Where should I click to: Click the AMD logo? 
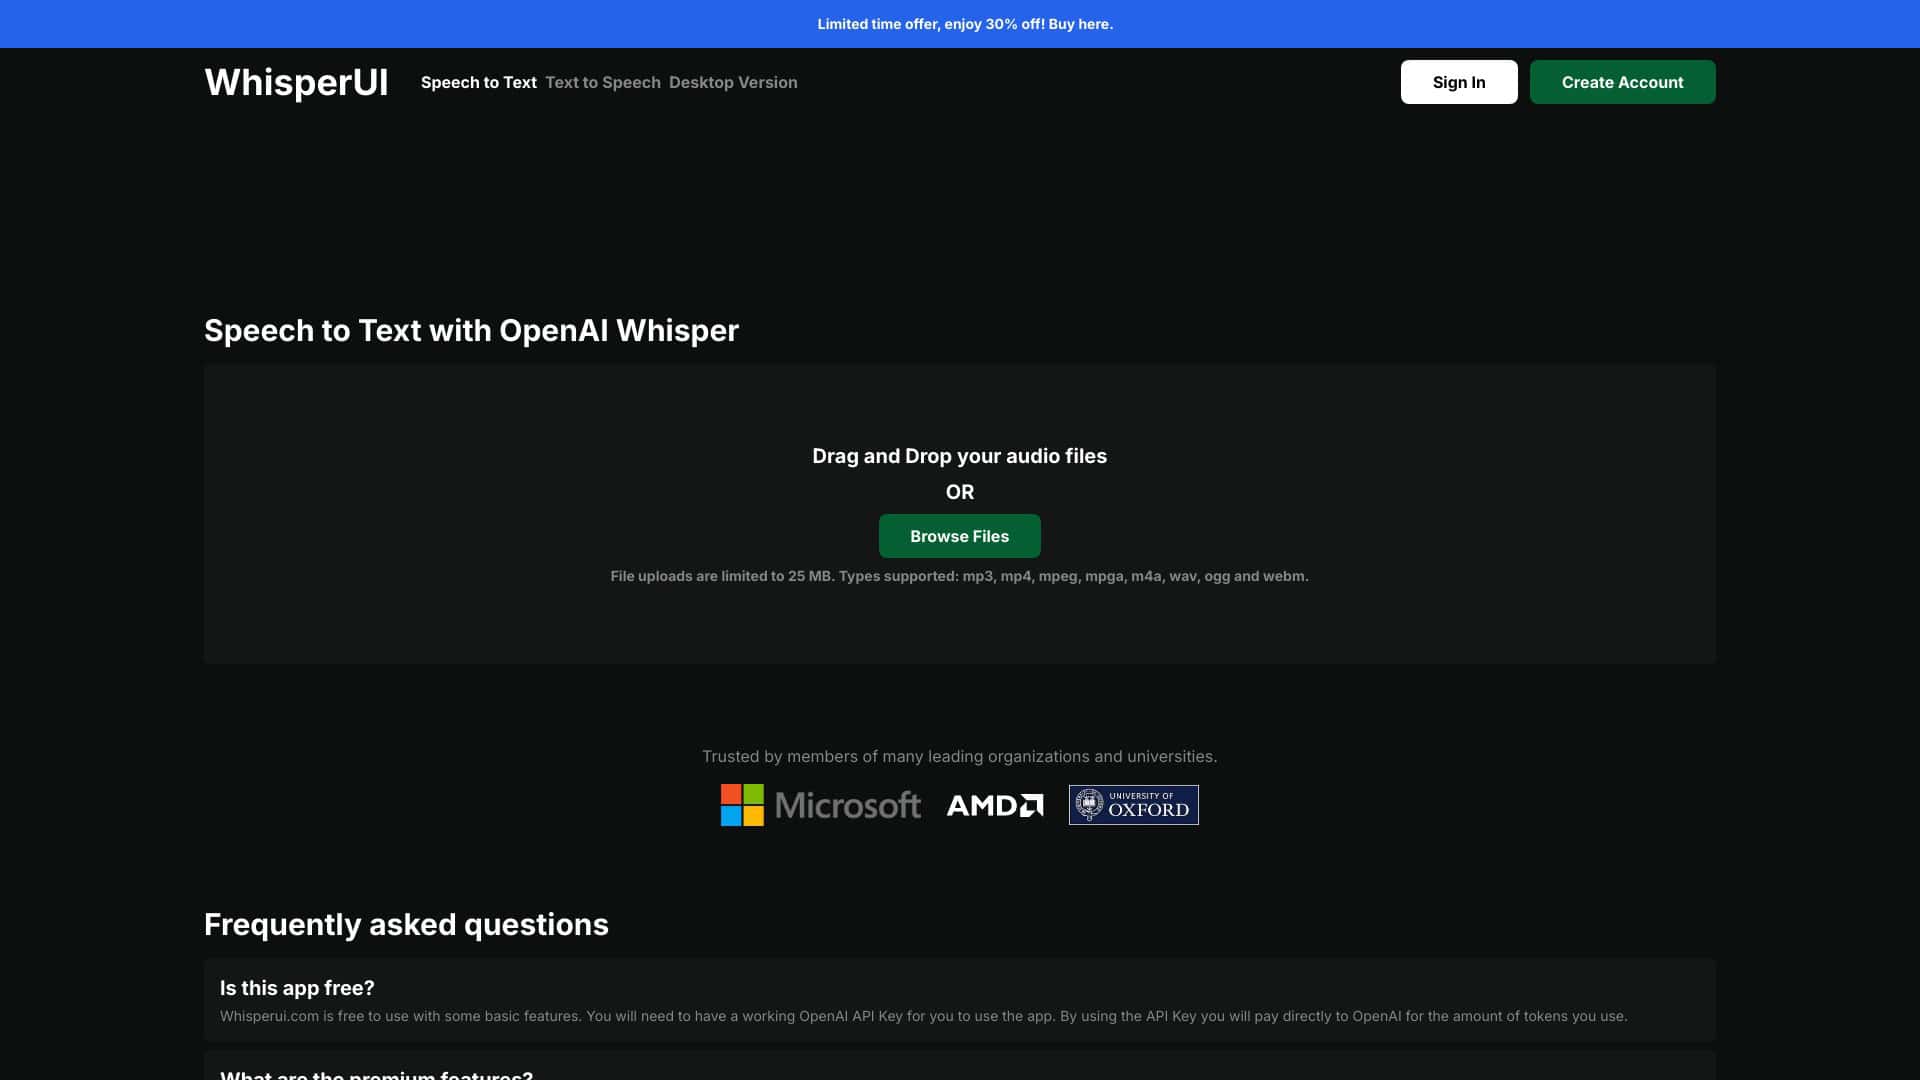pyautogui.click(x=995, y=805)
